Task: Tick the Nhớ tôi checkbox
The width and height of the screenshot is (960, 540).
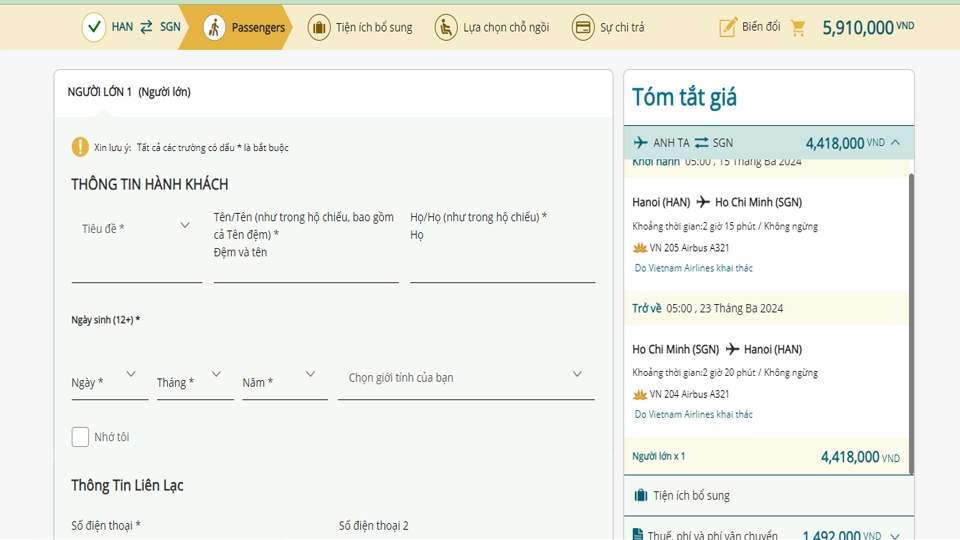Action: pyautogui.click(x=80, y=437)
